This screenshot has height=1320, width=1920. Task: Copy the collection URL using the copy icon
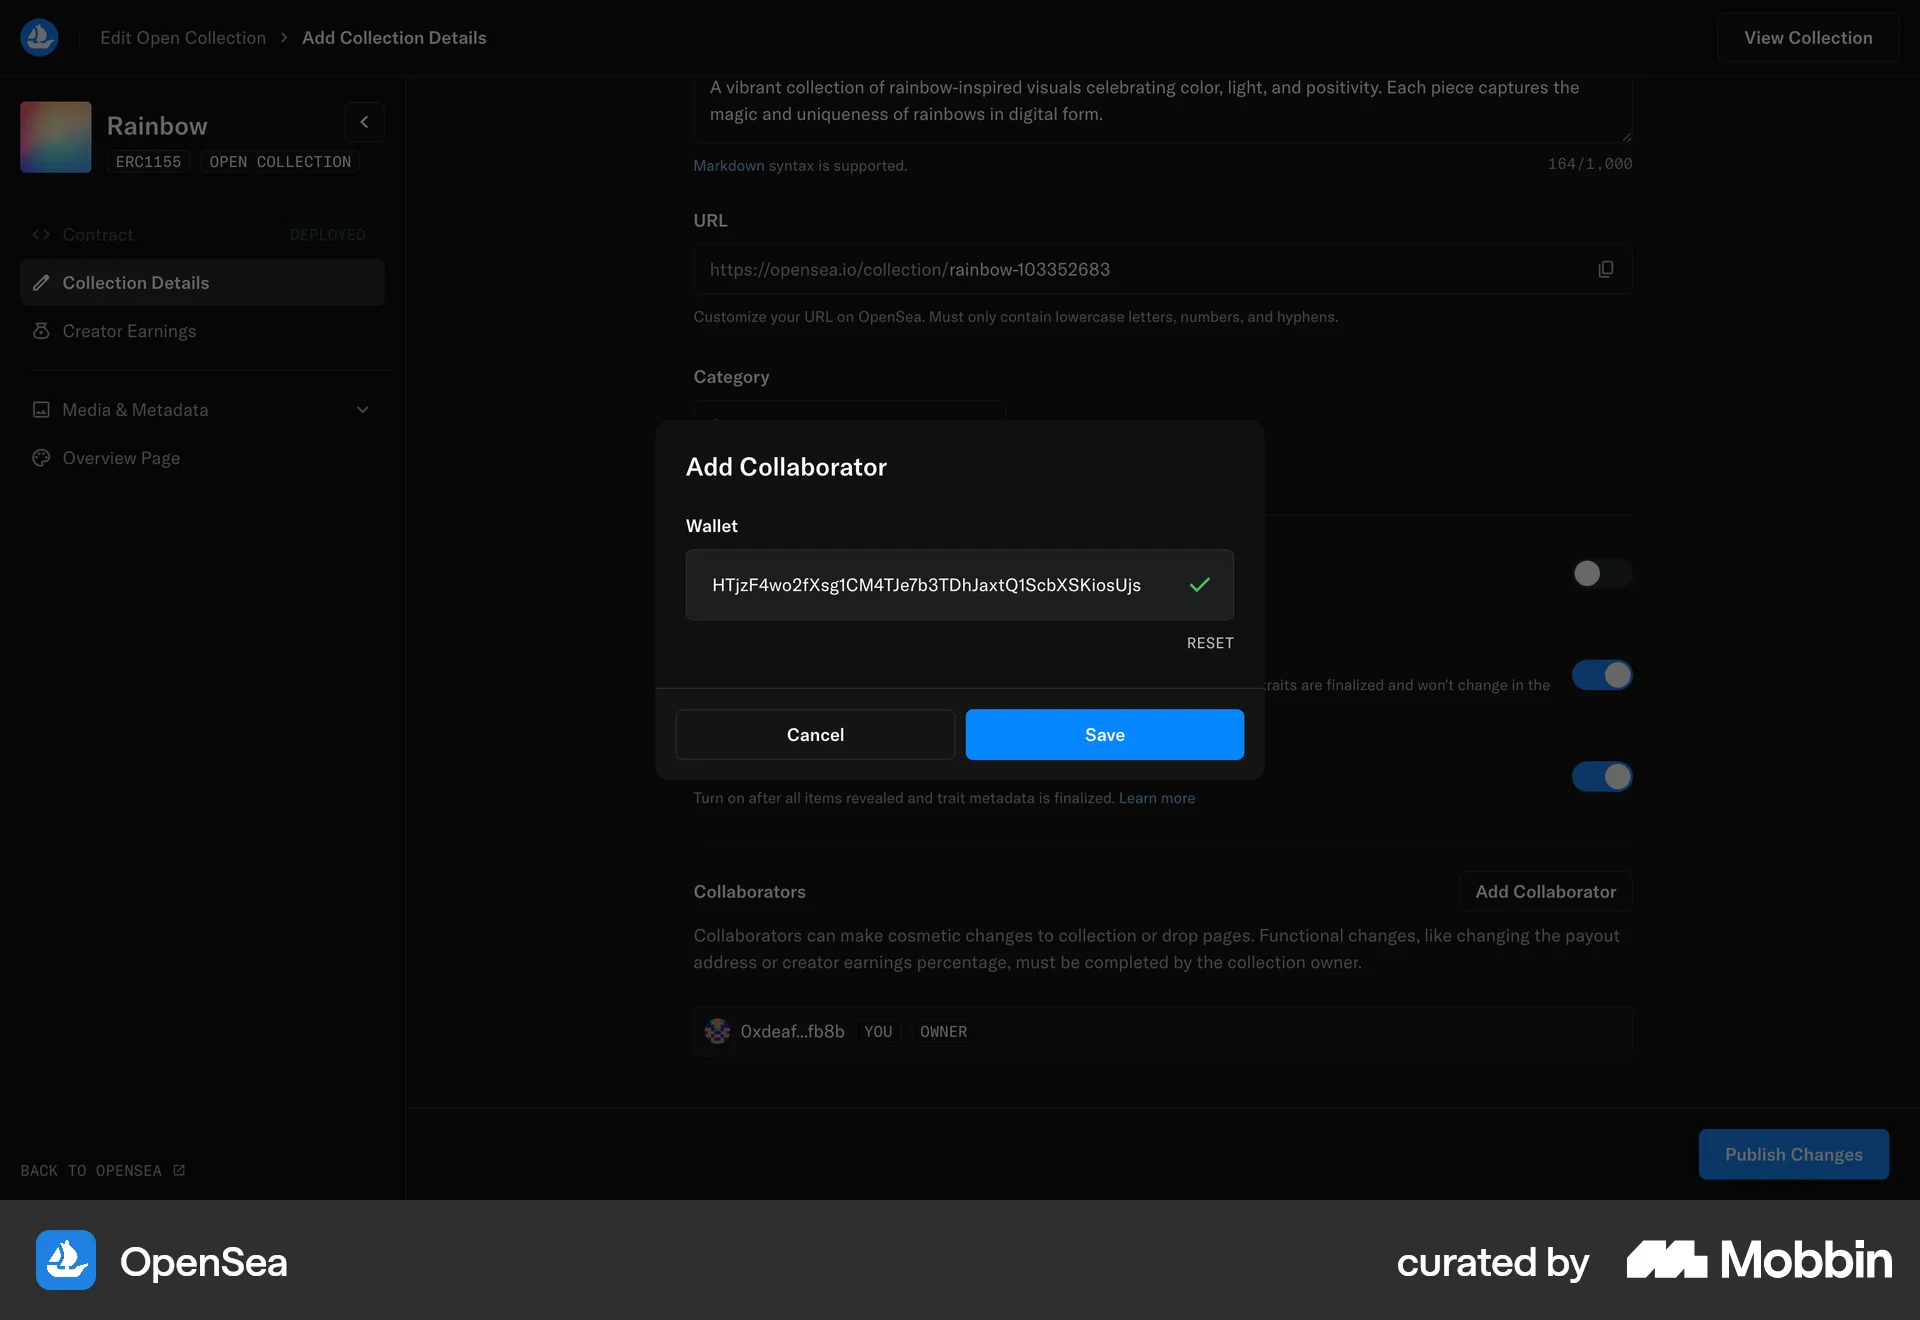(x=1605, y=269)
